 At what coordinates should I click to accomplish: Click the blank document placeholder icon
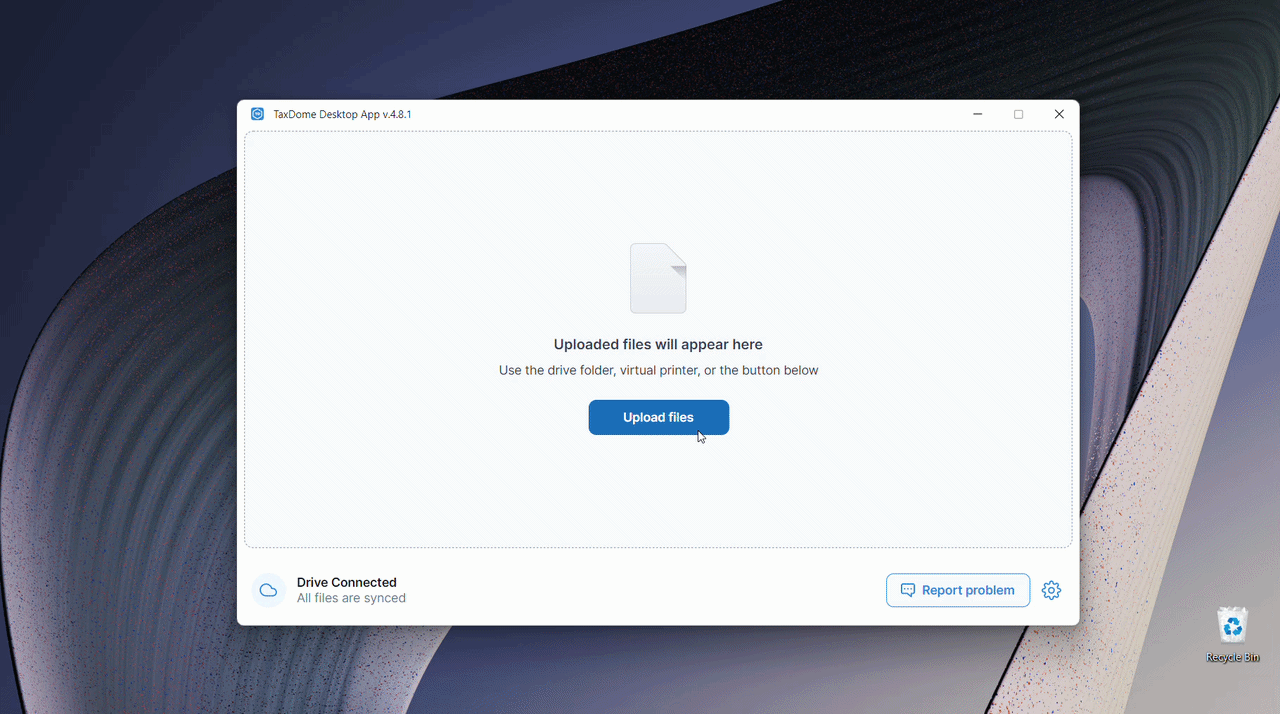coord(658,278)
